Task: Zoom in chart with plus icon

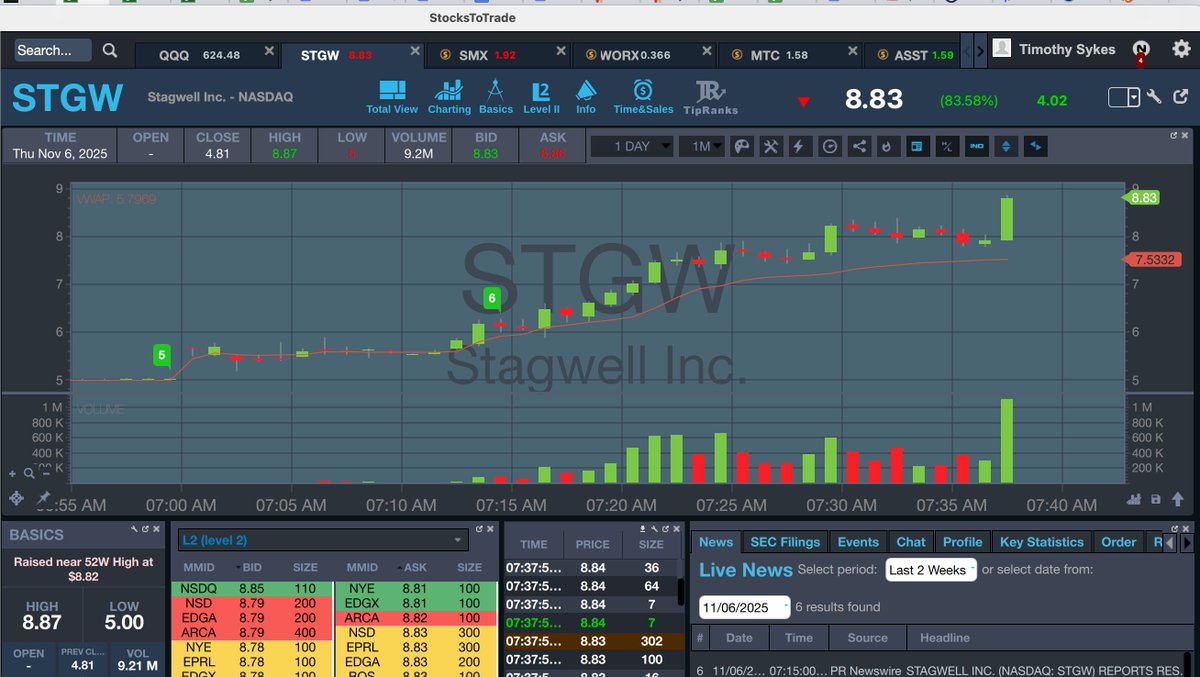Action: coord(13,474)
